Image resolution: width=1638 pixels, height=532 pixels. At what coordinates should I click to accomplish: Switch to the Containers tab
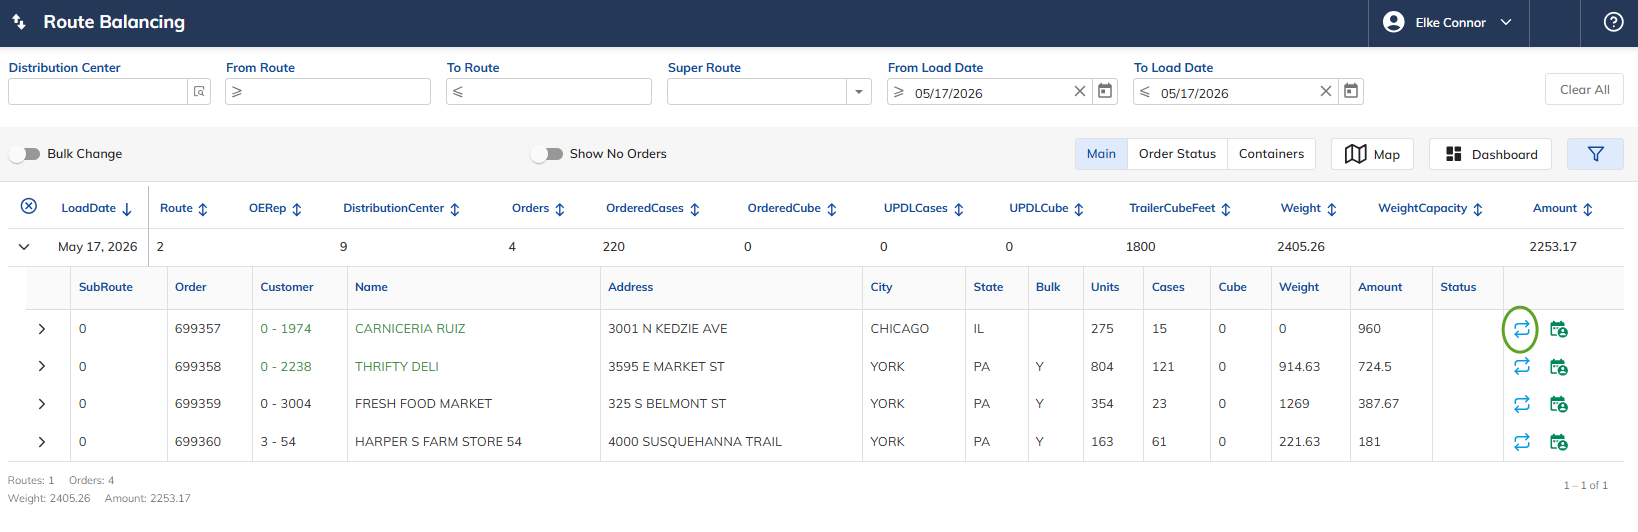click(x=1271, y=154)
